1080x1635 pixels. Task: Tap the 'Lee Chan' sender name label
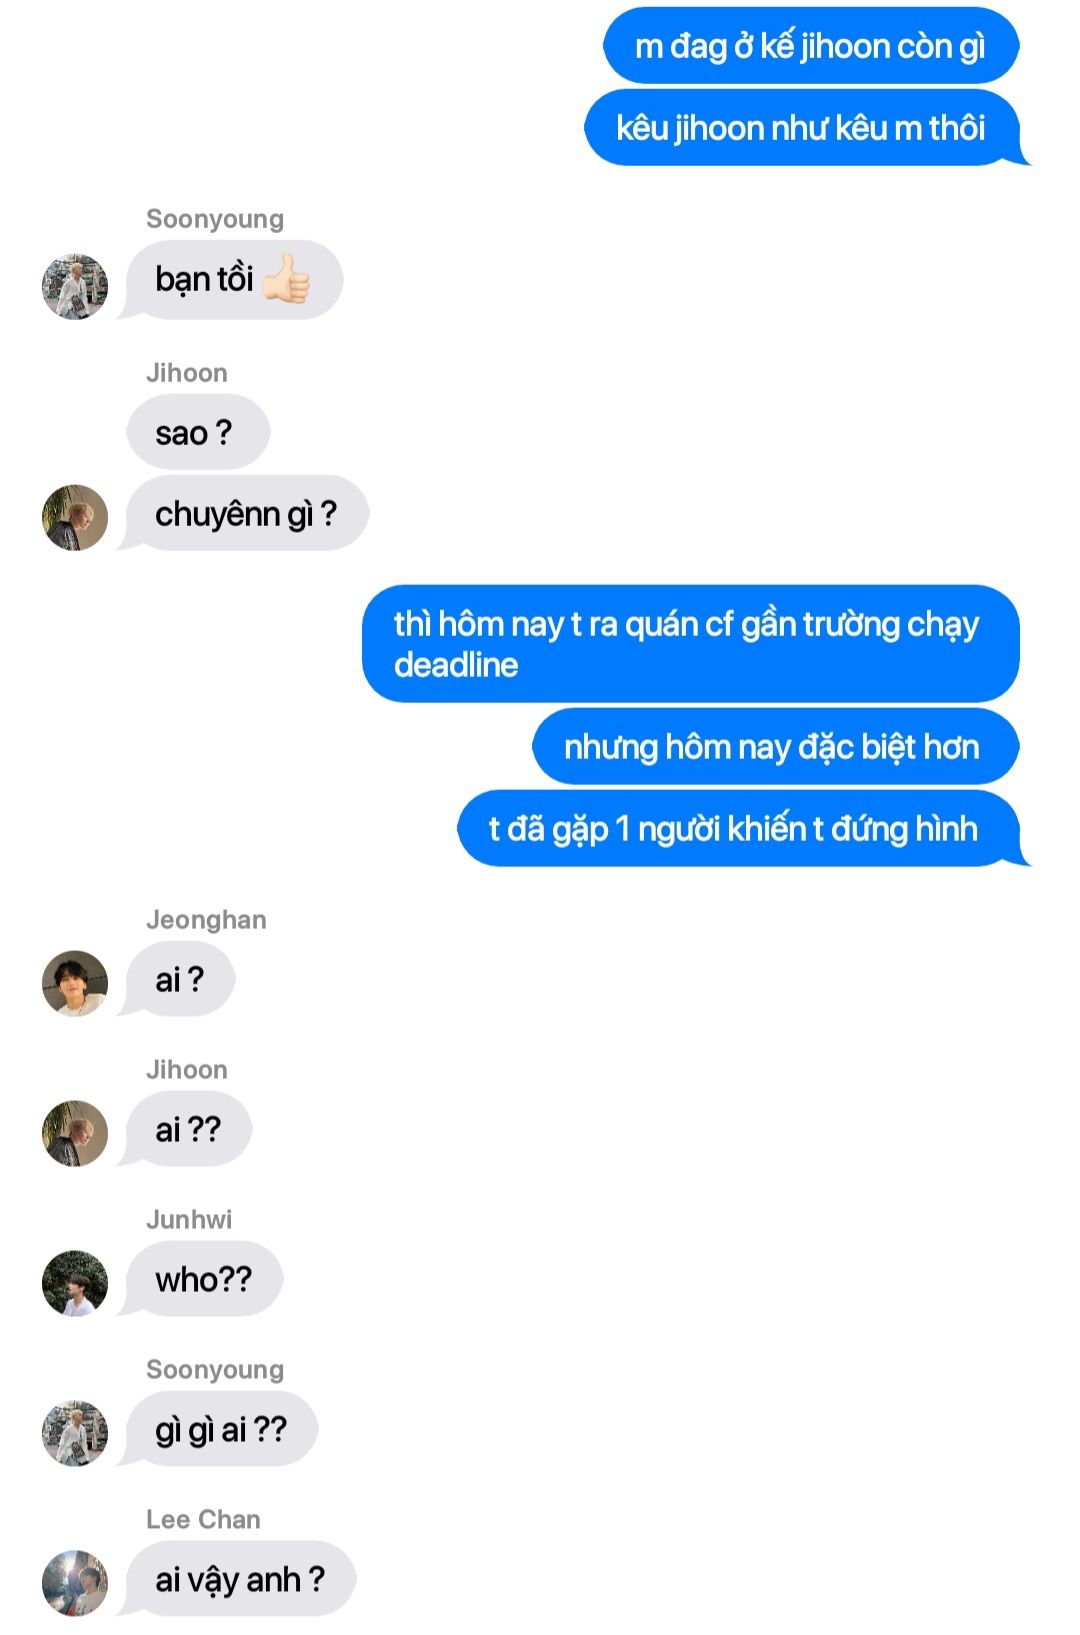(203, 1519)
